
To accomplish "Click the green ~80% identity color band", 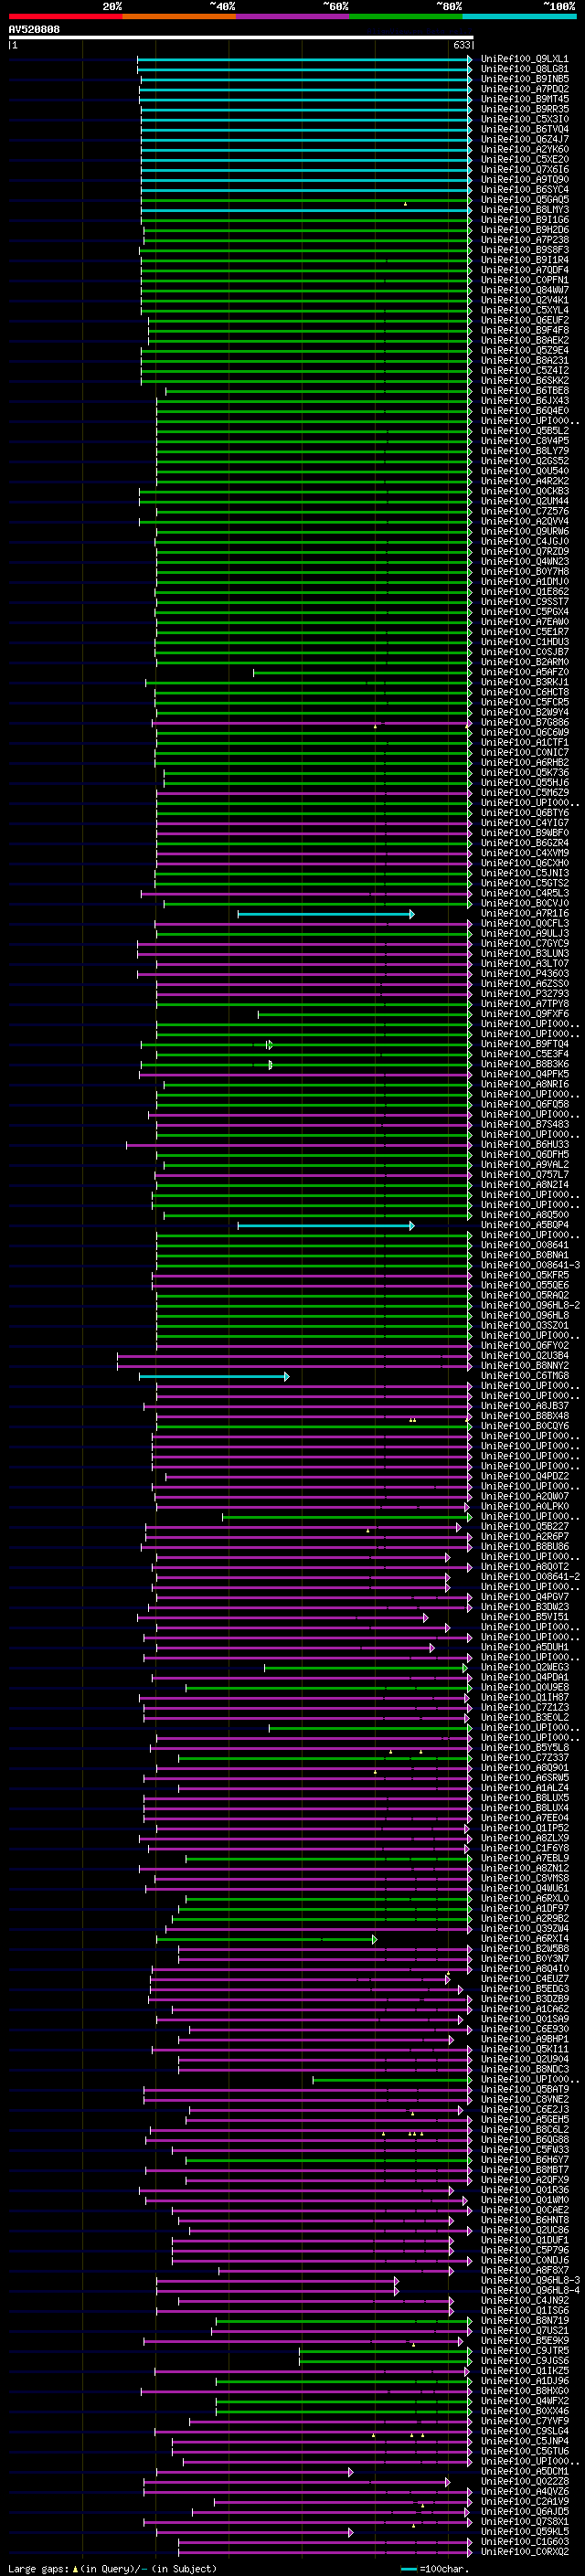I will 406,16.
